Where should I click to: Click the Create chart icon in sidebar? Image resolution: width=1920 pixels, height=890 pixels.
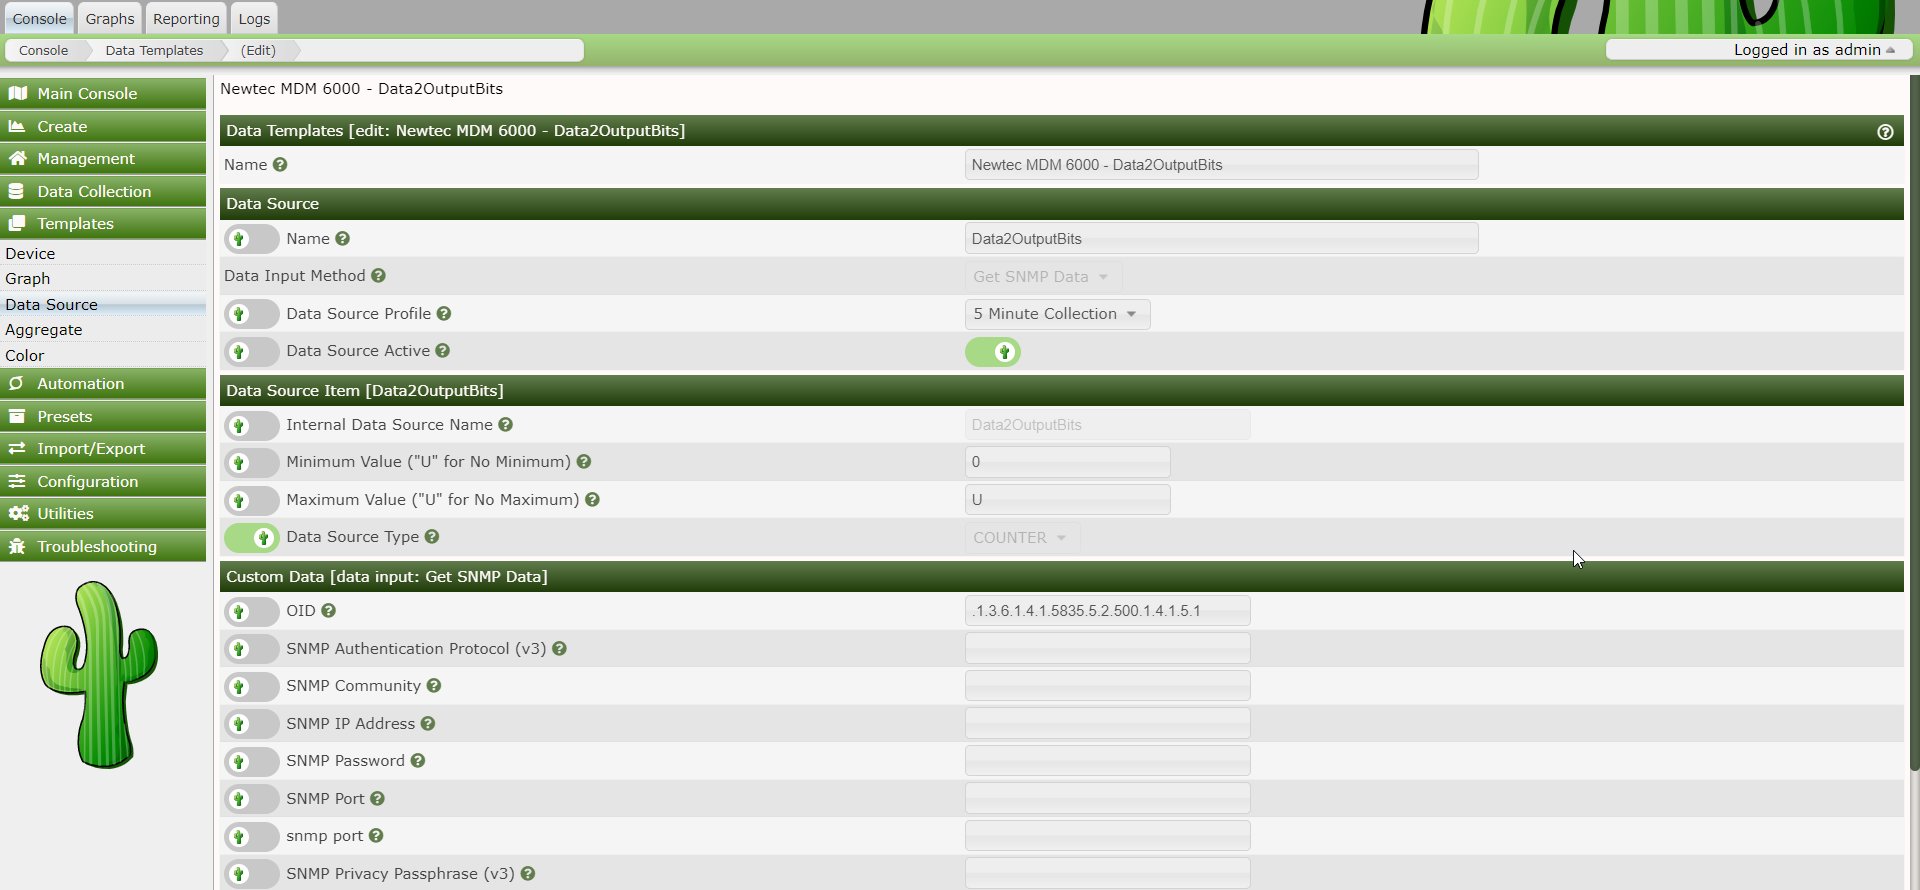17,127
